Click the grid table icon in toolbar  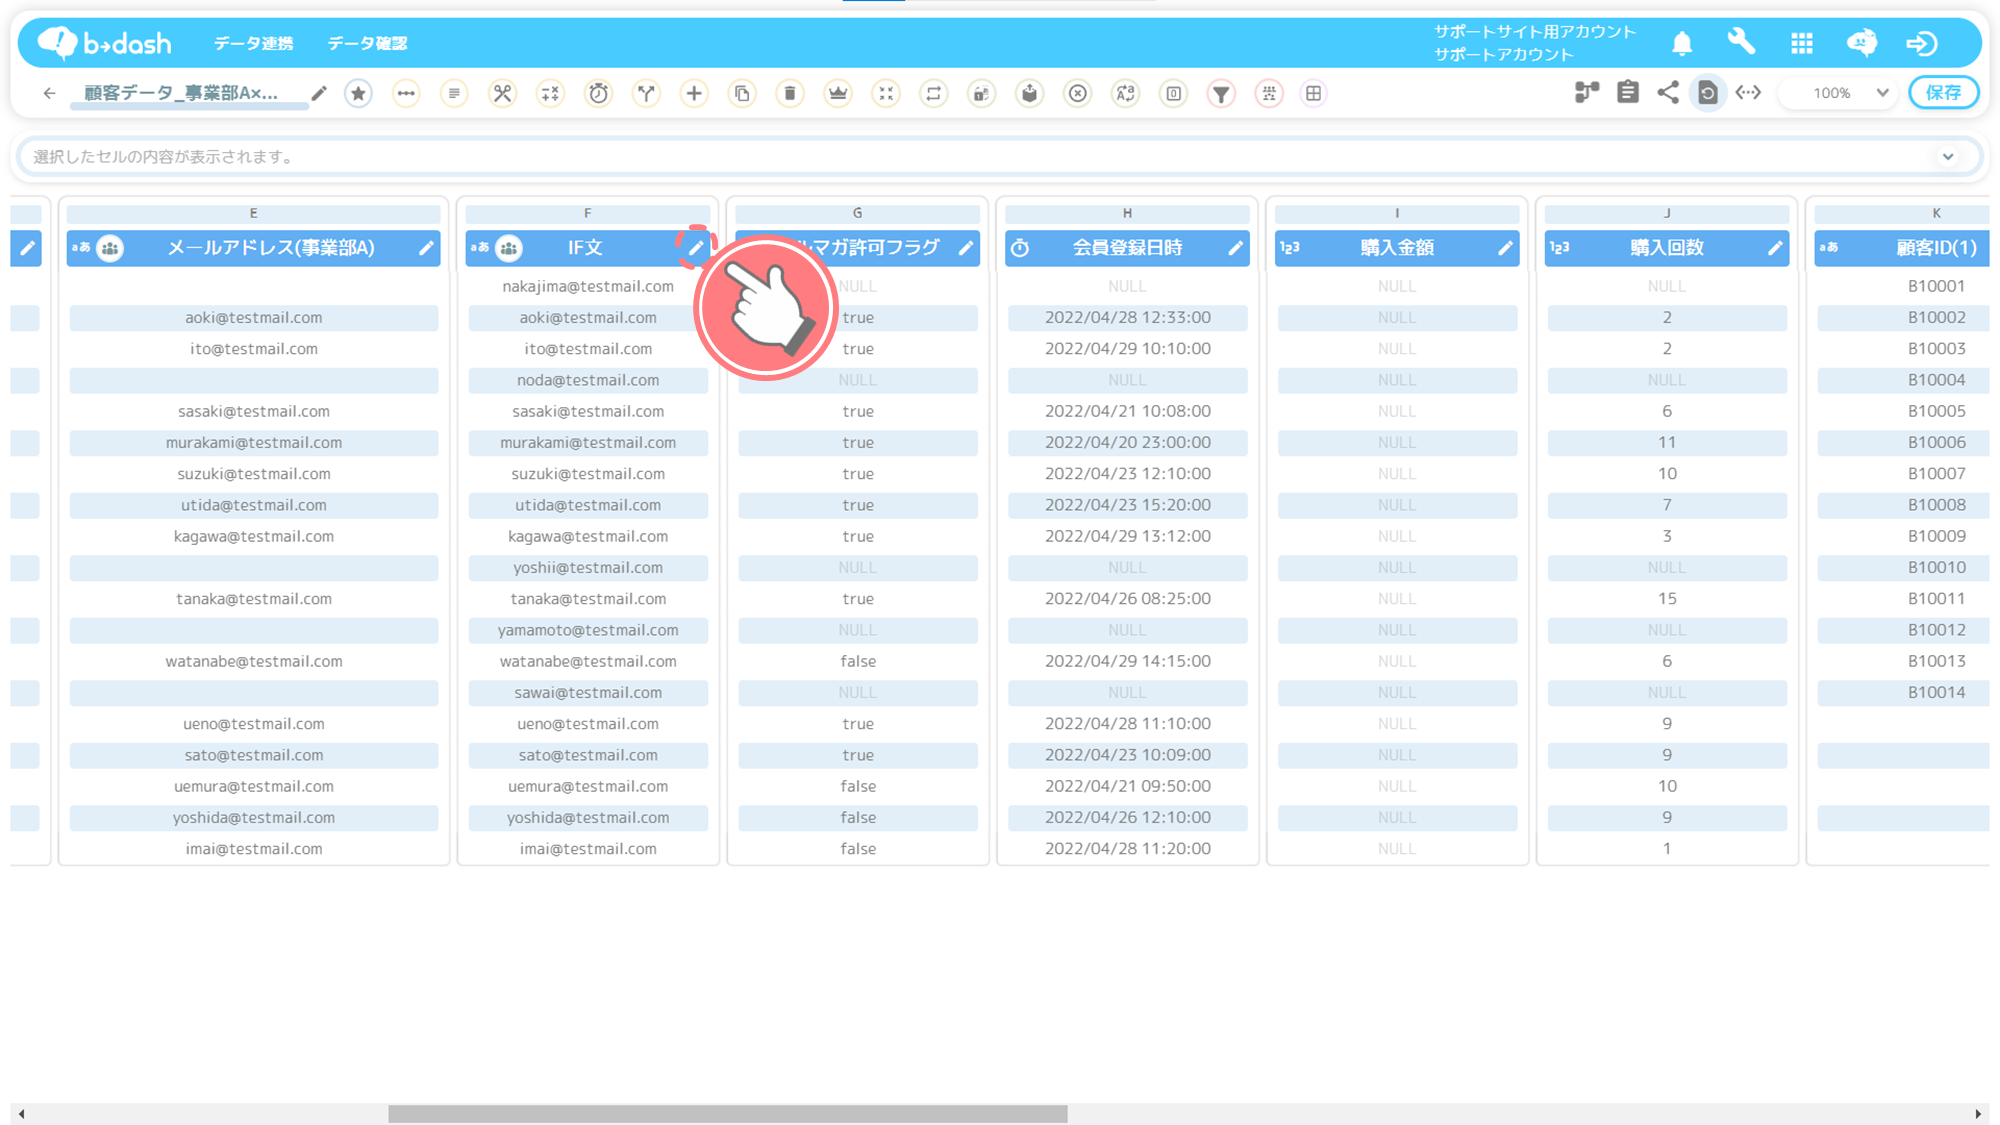tap(1314, 93)
